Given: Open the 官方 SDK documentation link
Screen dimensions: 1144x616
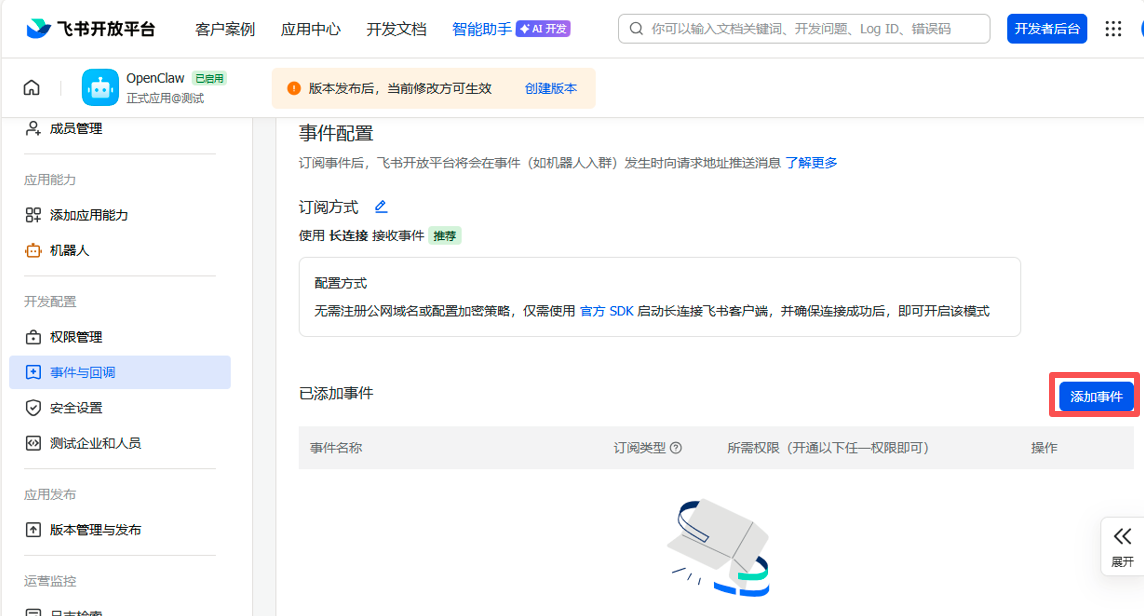Looking at the screenshot, I should (x=609, y=310).
